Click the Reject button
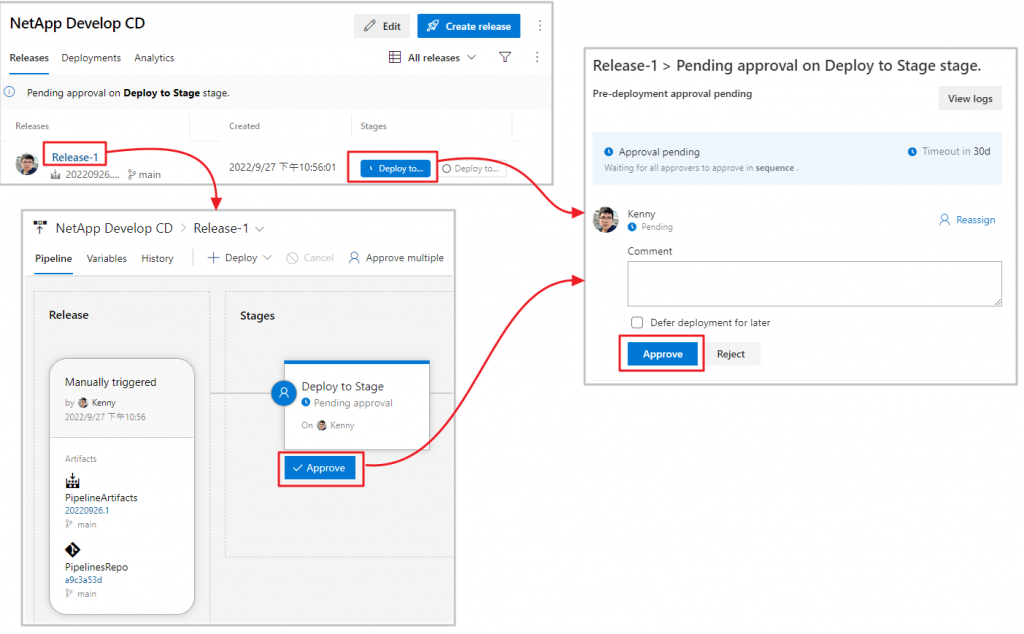 (731, 354)
